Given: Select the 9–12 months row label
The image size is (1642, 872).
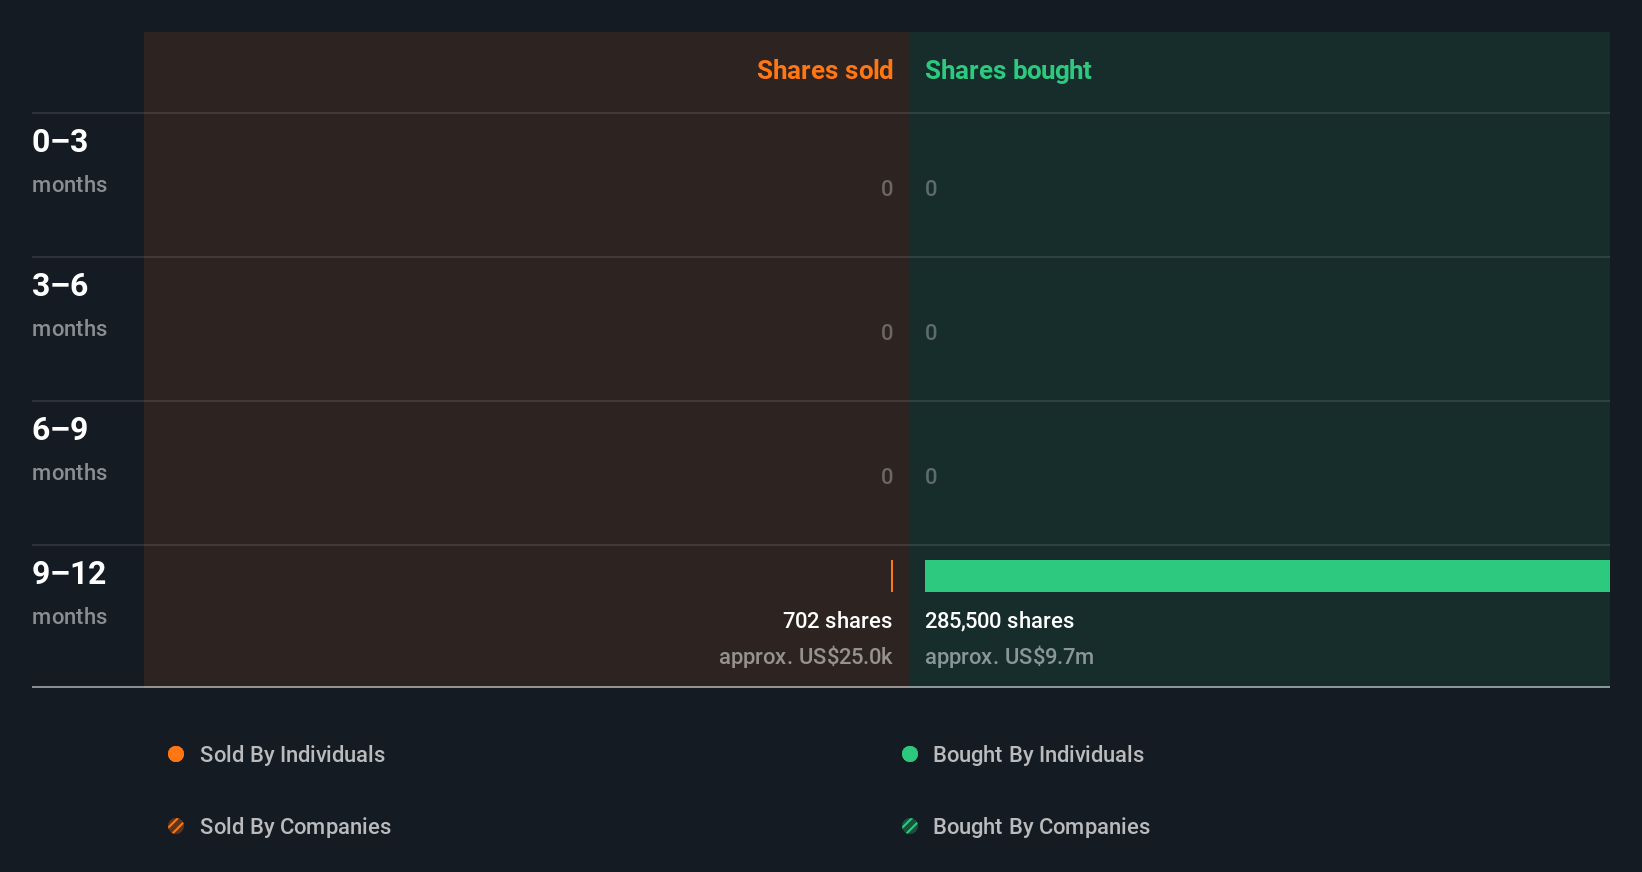Looking at the screenshot, I should click(69, 593).
